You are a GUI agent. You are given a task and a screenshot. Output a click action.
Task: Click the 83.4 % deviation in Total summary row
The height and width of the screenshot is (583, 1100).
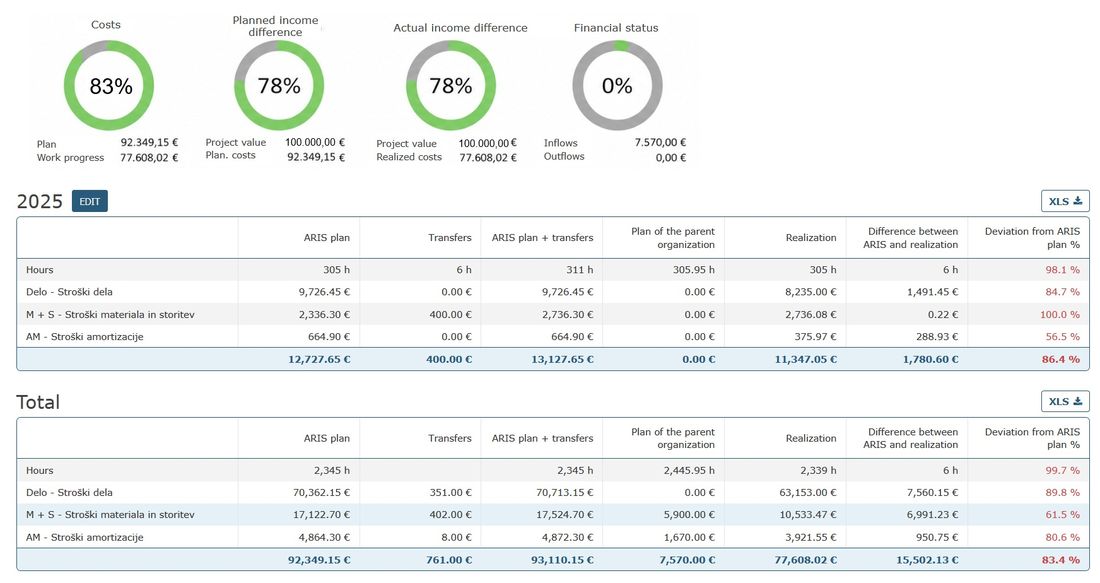1061,560
